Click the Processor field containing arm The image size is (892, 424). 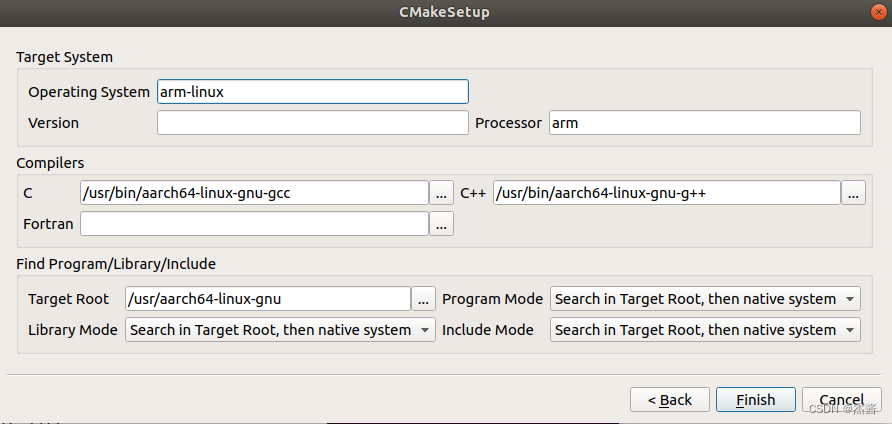click(704, 123)
